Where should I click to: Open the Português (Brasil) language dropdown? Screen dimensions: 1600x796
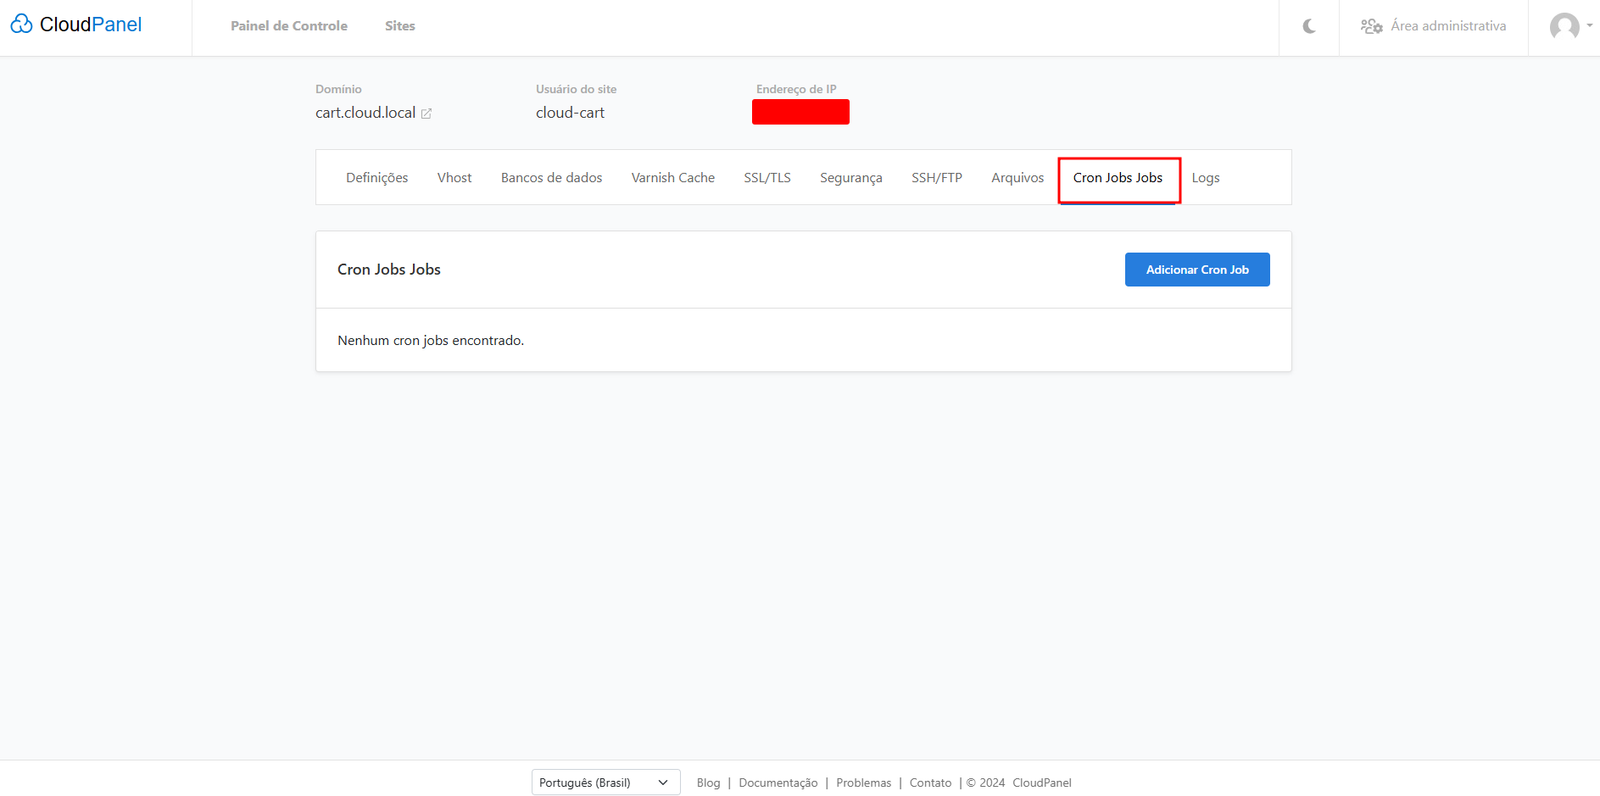[605, 782]
